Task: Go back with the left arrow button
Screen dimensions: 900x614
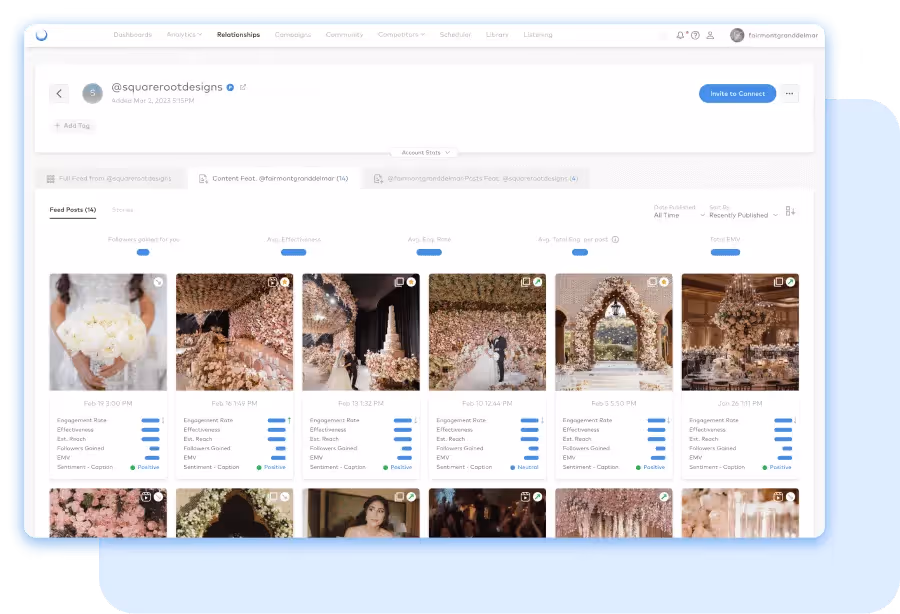Action: [x=59, y=94]
